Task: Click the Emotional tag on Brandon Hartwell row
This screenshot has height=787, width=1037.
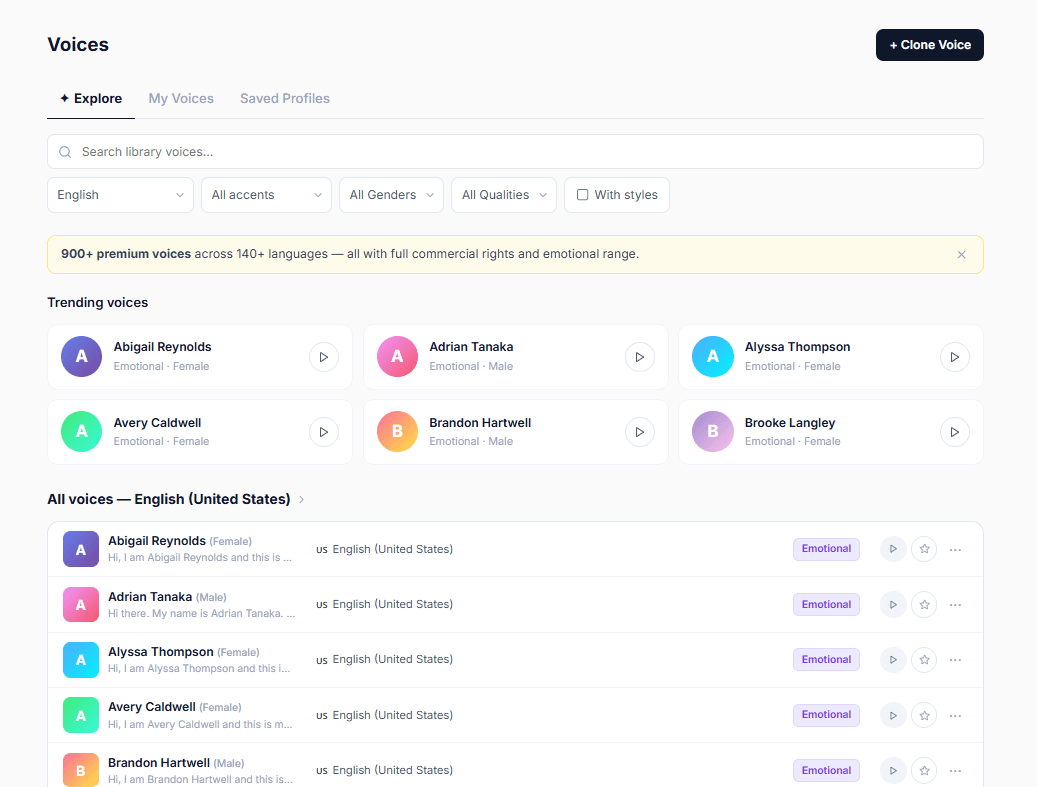Action: pyautogui.click(x=826, y=770)
